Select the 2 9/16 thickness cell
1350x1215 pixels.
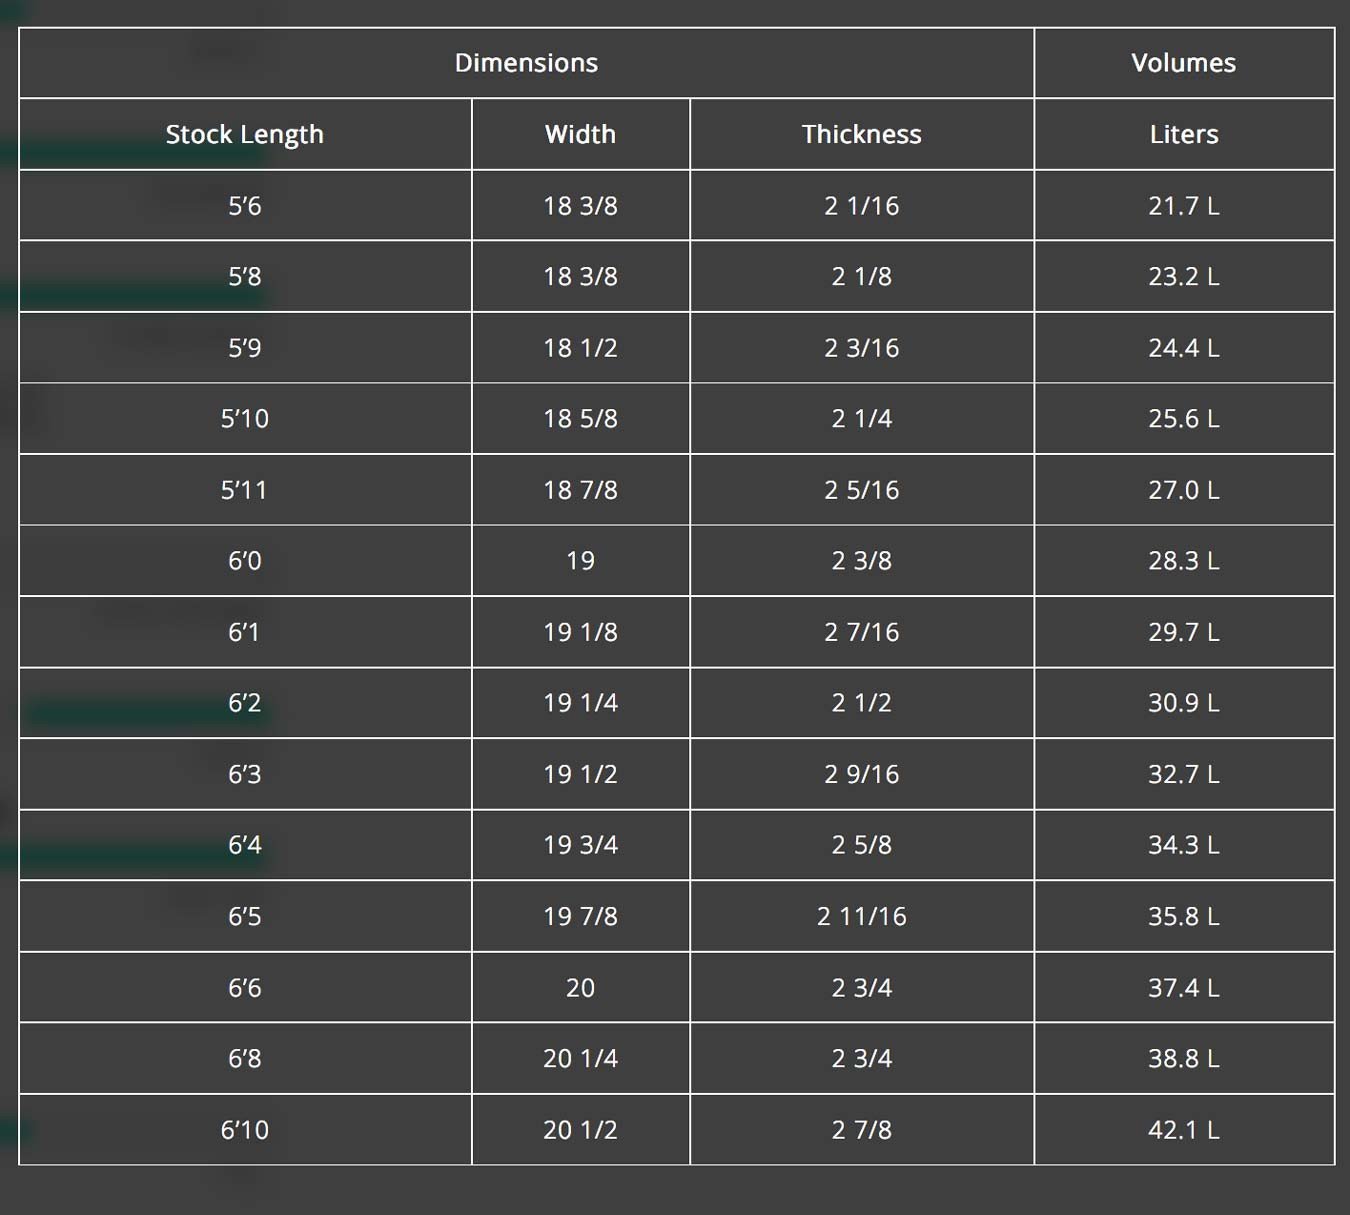click(861, 773)
